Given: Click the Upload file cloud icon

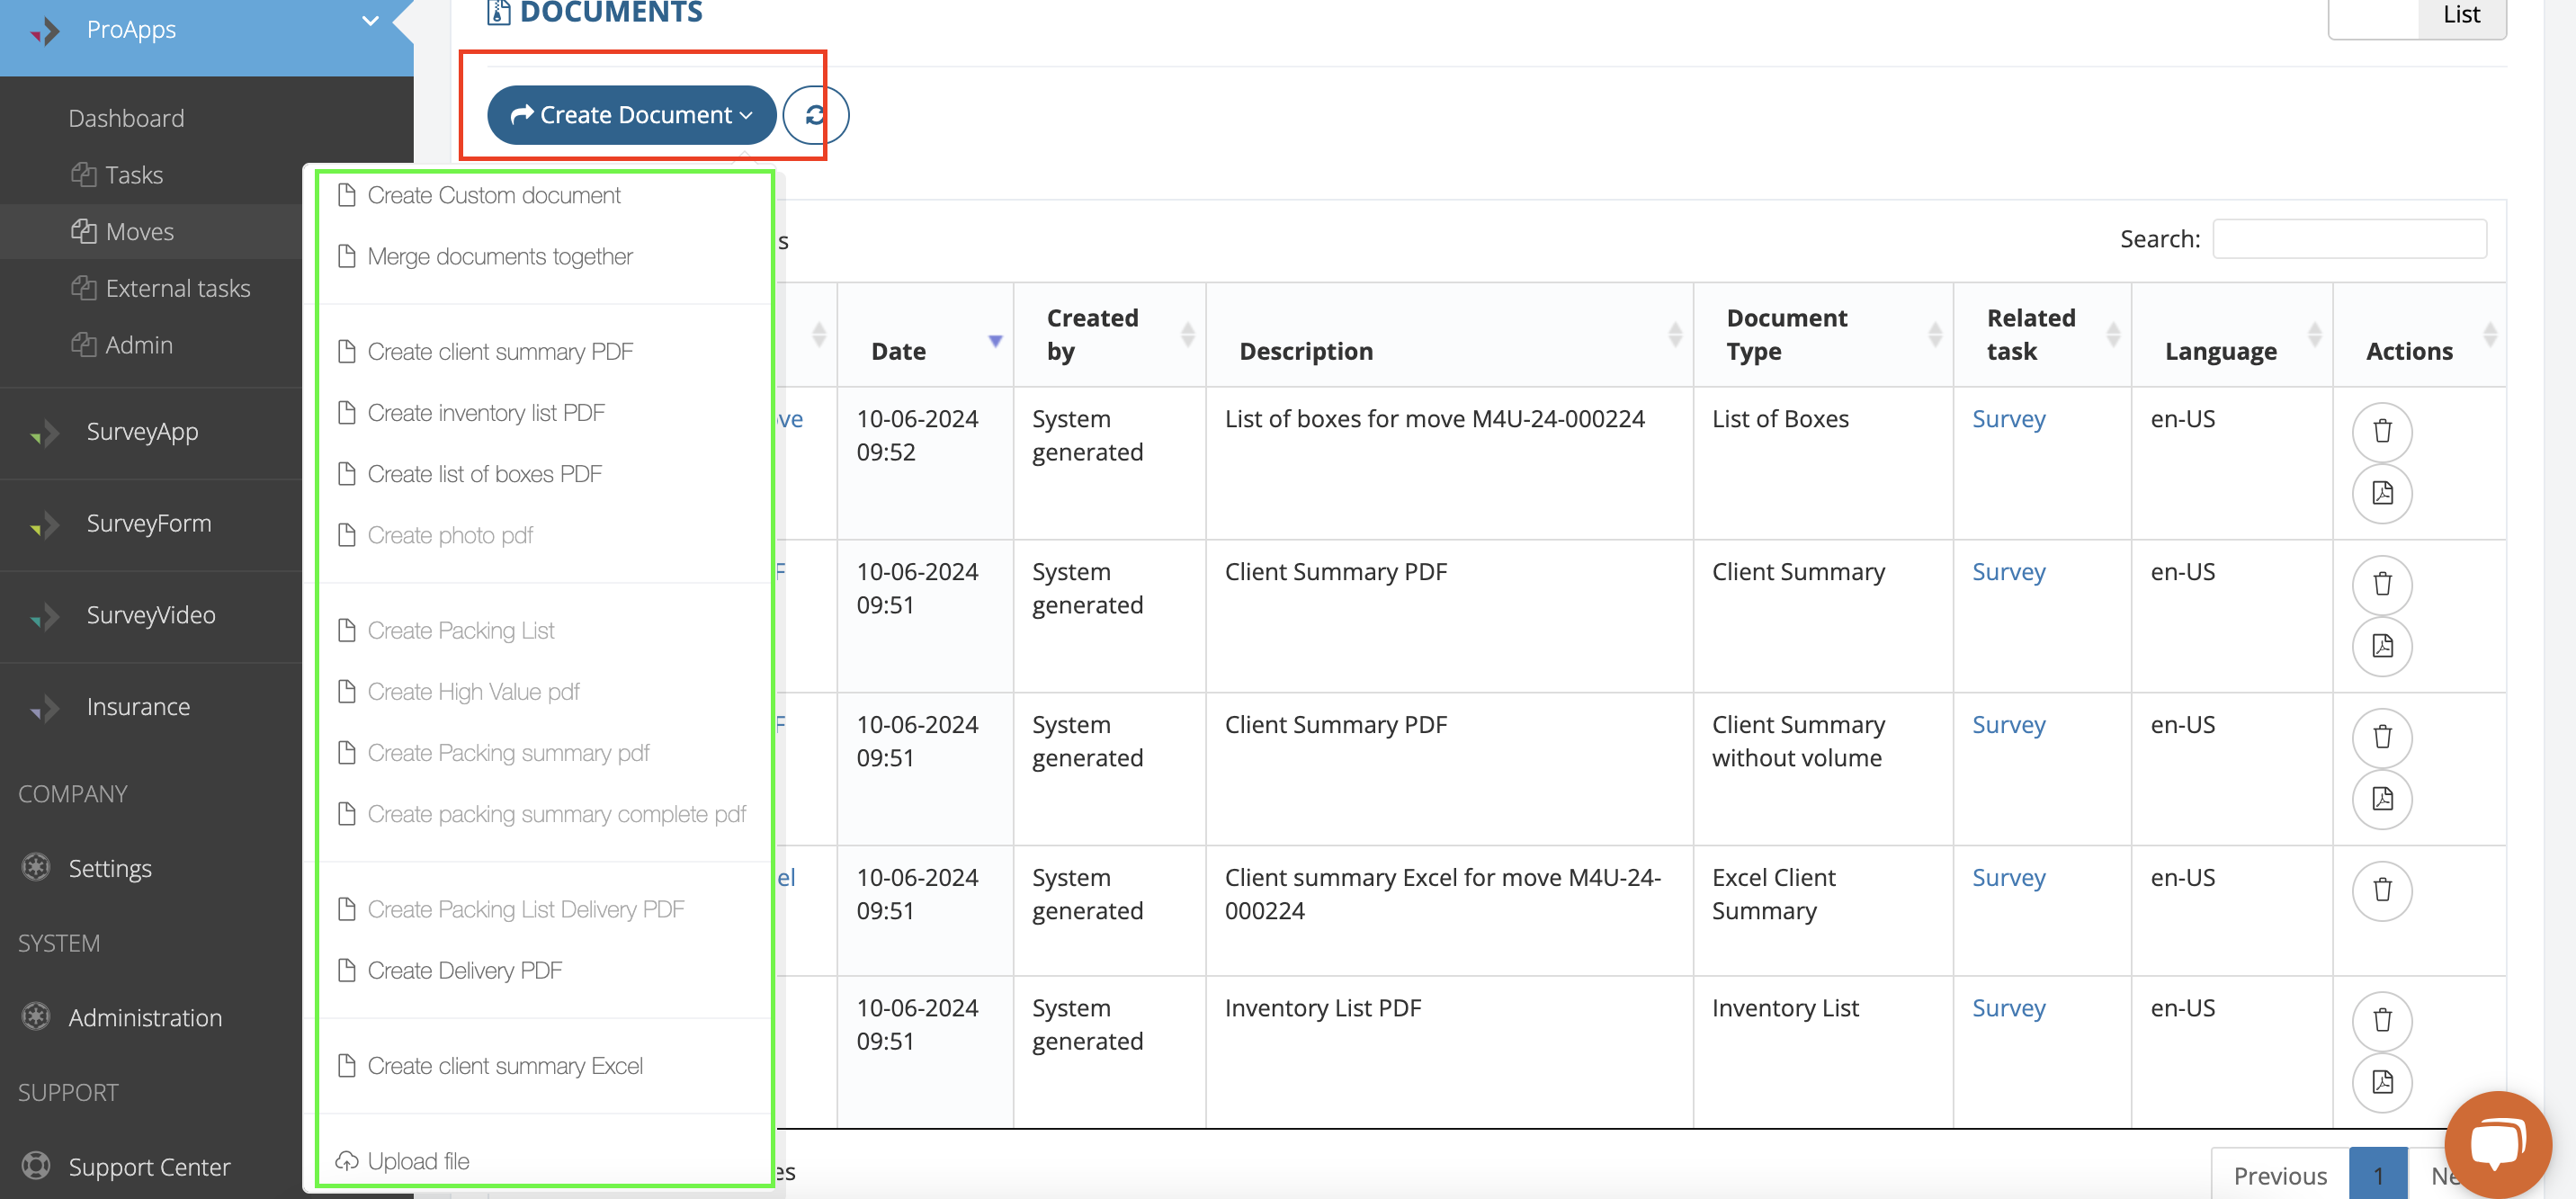Looking at the screenshot, I should [x=347, y=1161].
